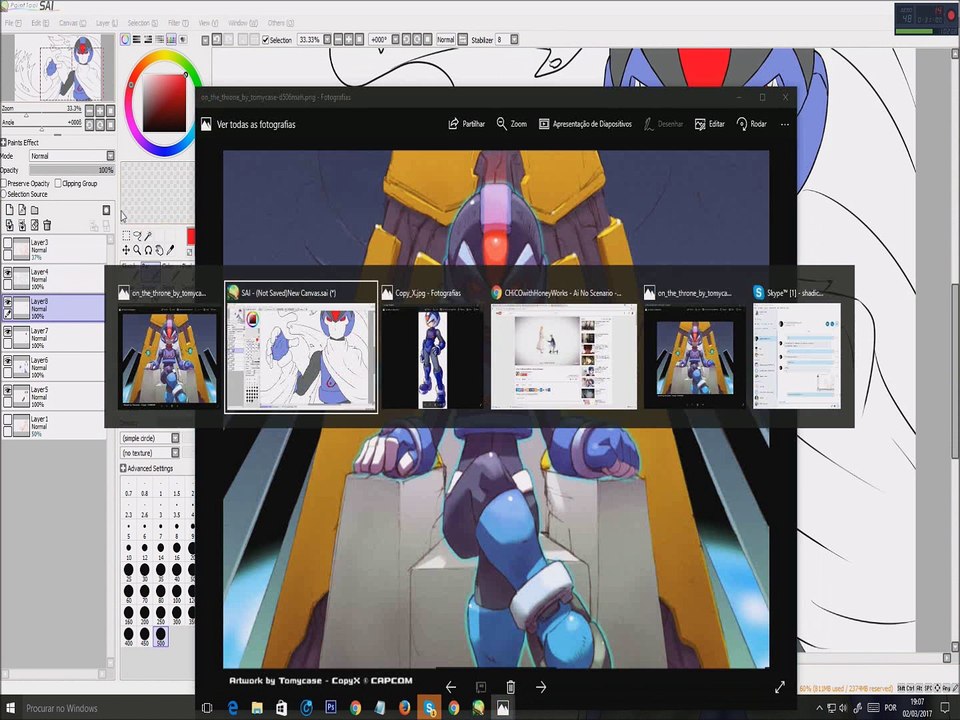Image resolution: width=960 pixels, height=720 pixels.
Task: Select the move tool in SAI
Action: pyautogui.click(x=126, y=250)
